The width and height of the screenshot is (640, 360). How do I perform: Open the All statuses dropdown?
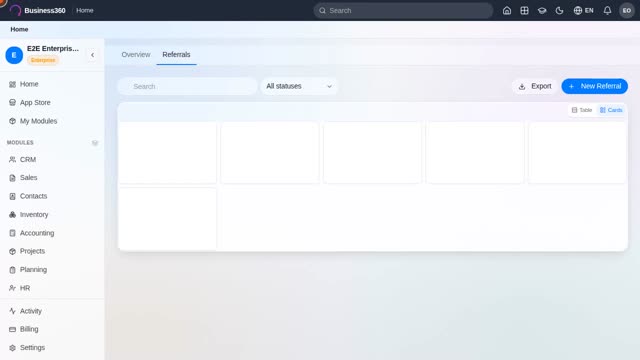pyautogui.click(x=299, y=86)
